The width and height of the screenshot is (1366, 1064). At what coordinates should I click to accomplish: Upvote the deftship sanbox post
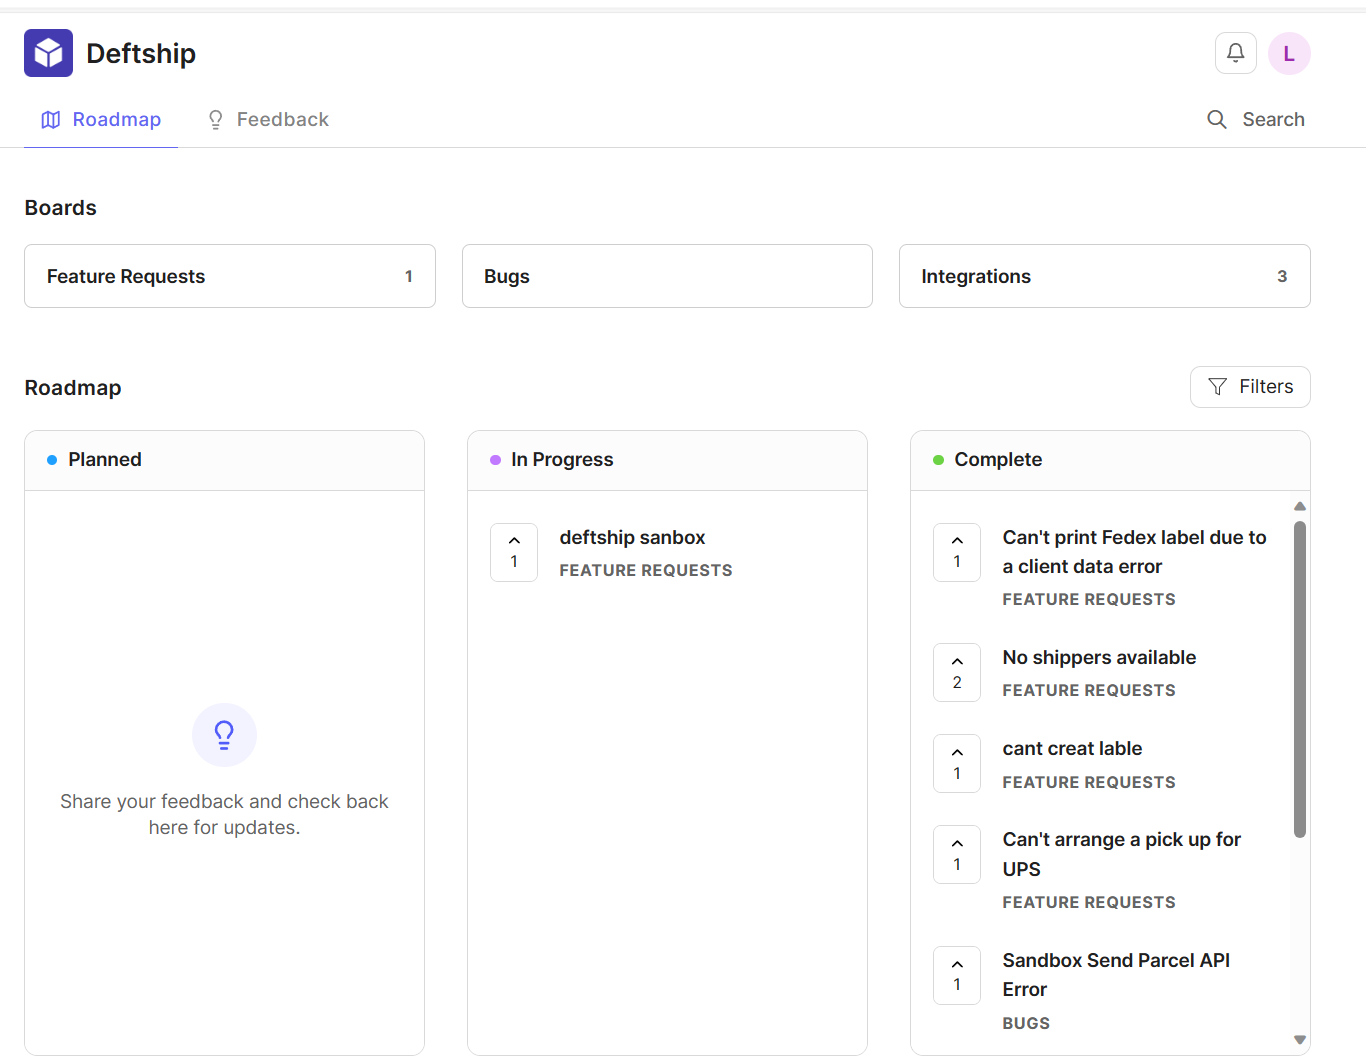pyautogui.click(x=514, y=552)
